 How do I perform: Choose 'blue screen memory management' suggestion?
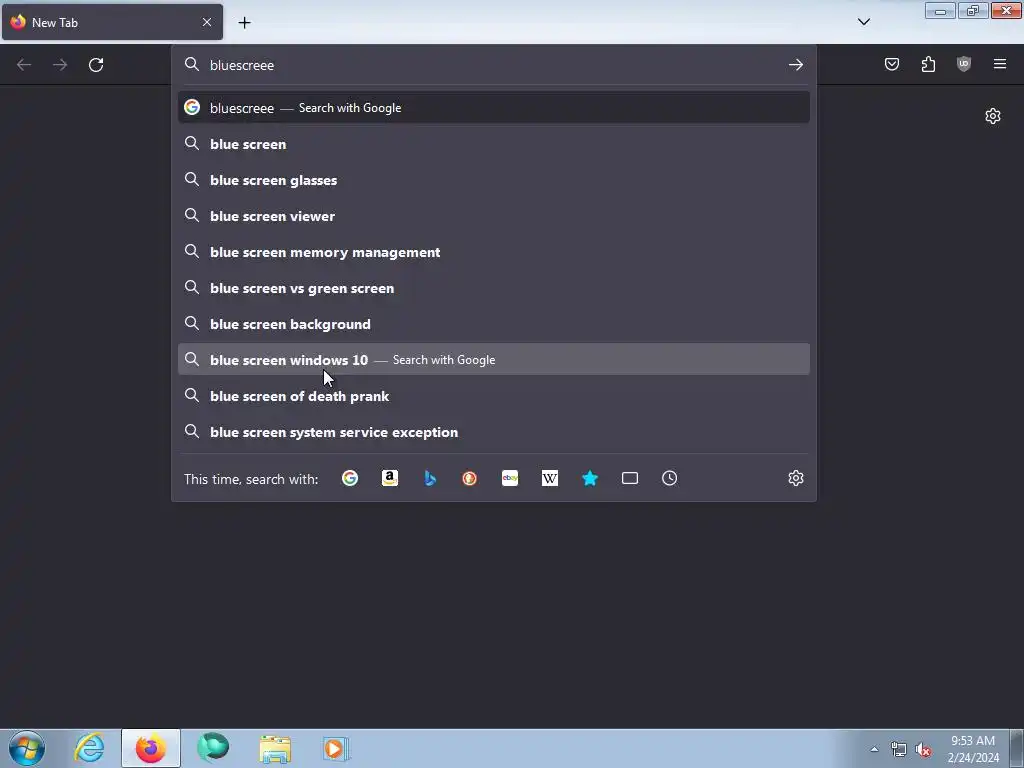(494, 252)
